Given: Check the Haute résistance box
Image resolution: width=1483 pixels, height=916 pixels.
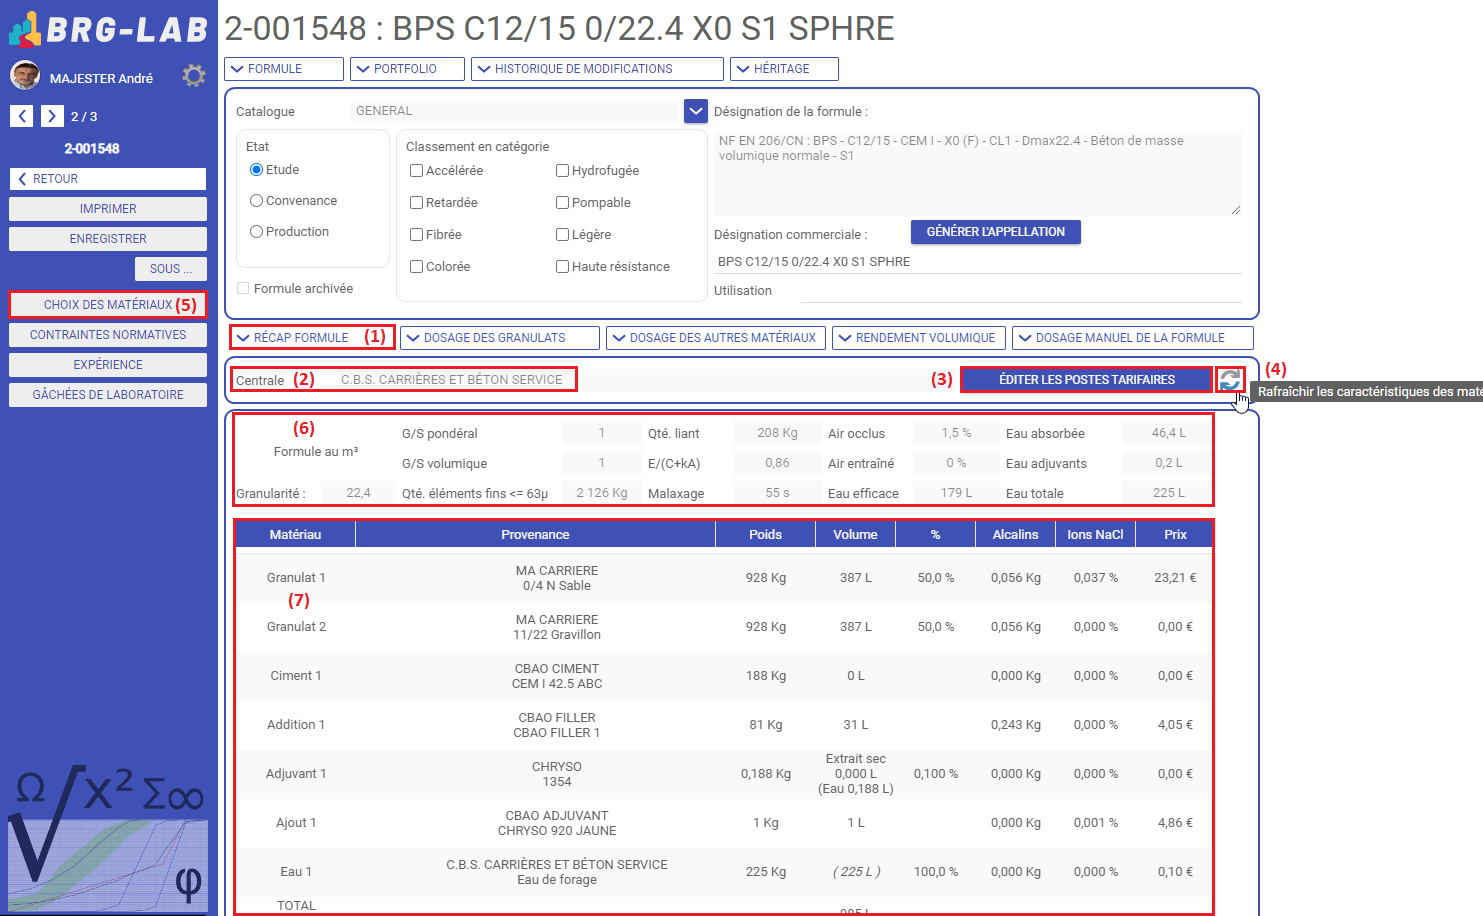Looking at the screenshot, I should point(563,267).
